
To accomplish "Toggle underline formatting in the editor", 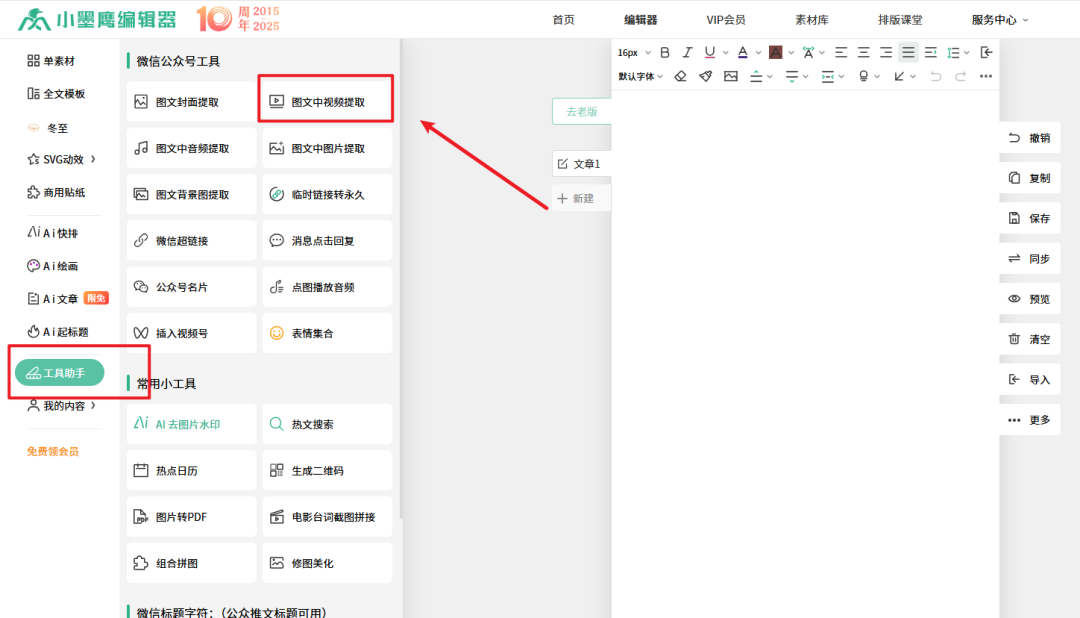I will 710,51.
